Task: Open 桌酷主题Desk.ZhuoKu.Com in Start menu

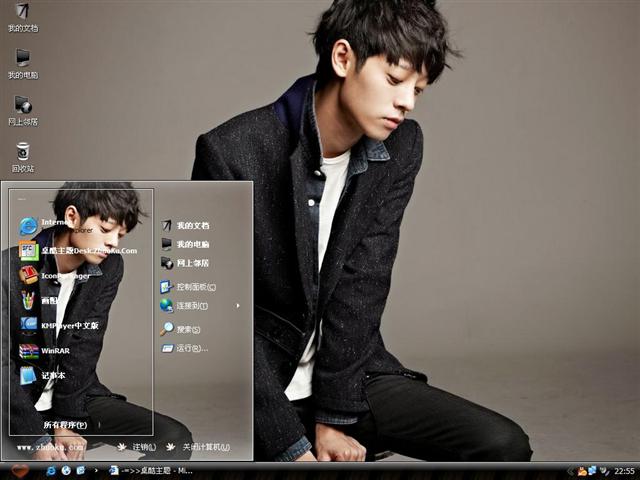Action: coord(78,251)
